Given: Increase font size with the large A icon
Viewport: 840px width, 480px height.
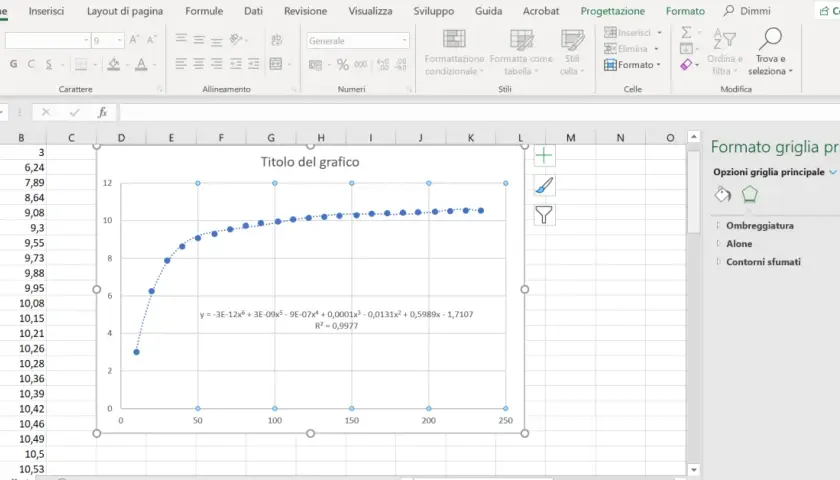Looking at the screenshot, I should click(134, 40).
